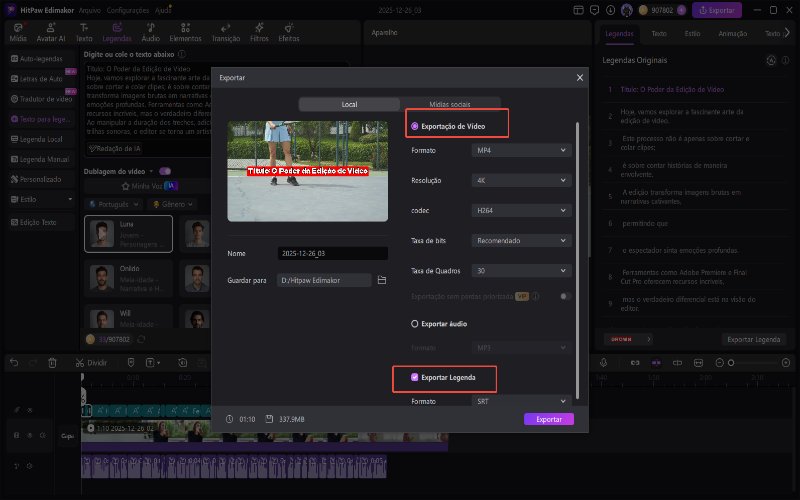Click the fit timeline to window icon
This screenshot has width=800, height=500.
pyautogui.click(x=698, y=363)
